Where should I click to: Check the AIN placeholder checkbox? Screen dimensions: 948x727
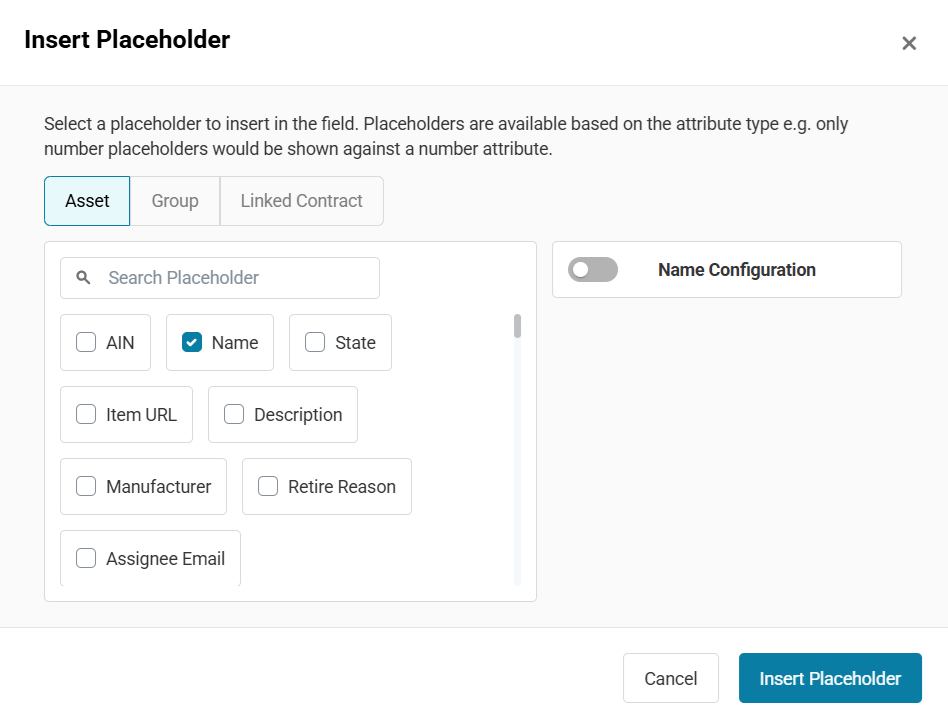click(87, 342)
